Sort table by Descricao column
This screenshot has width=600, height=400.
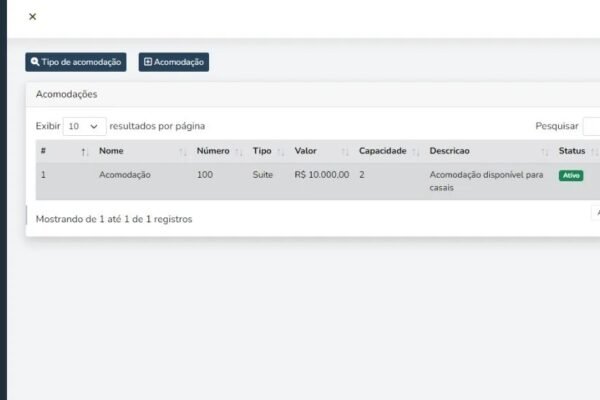450,151
